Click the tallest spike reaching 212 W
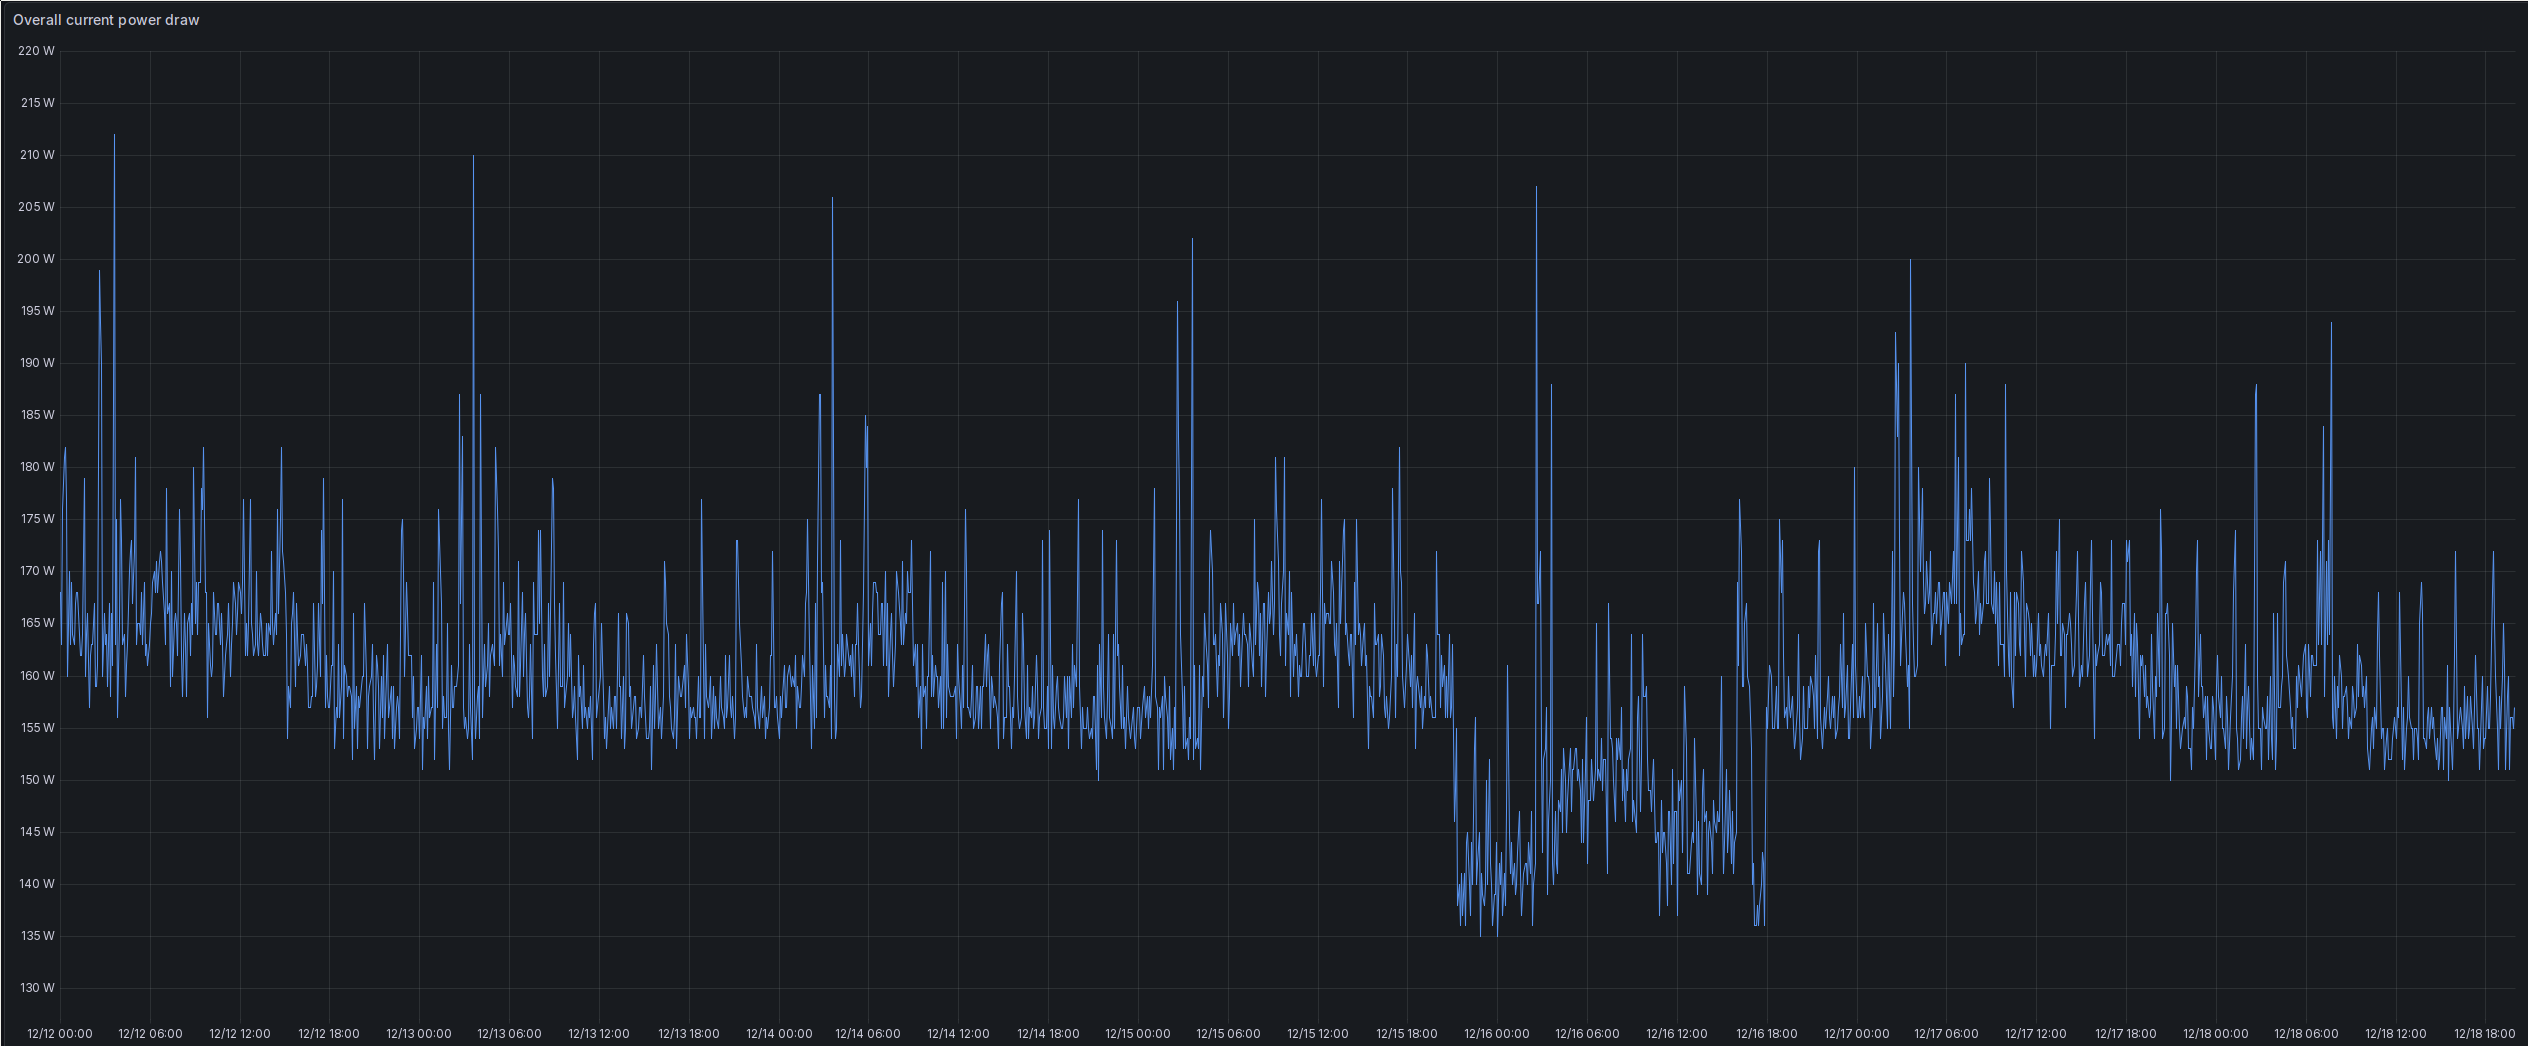The width and height of the screenshot is (2528, 1046). click(x=114, y=133)
